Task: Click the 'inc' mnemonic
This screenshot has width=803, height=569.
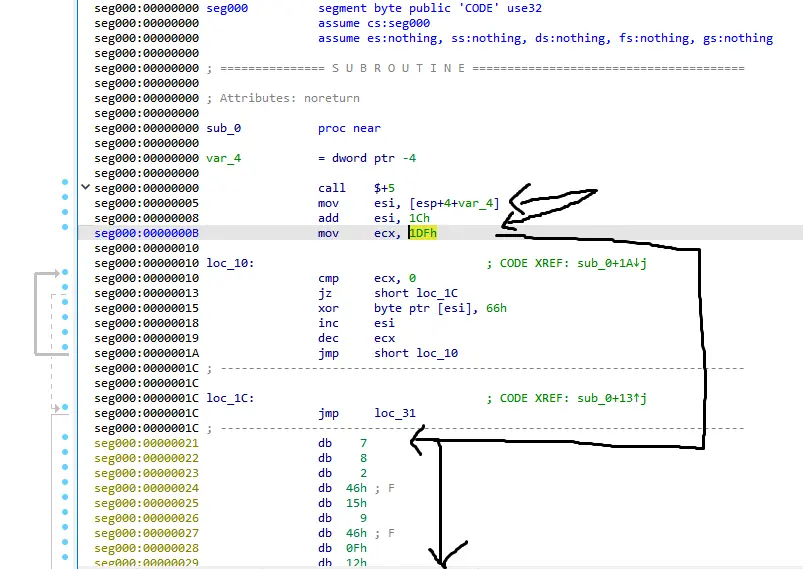Action: click(328, 323)
